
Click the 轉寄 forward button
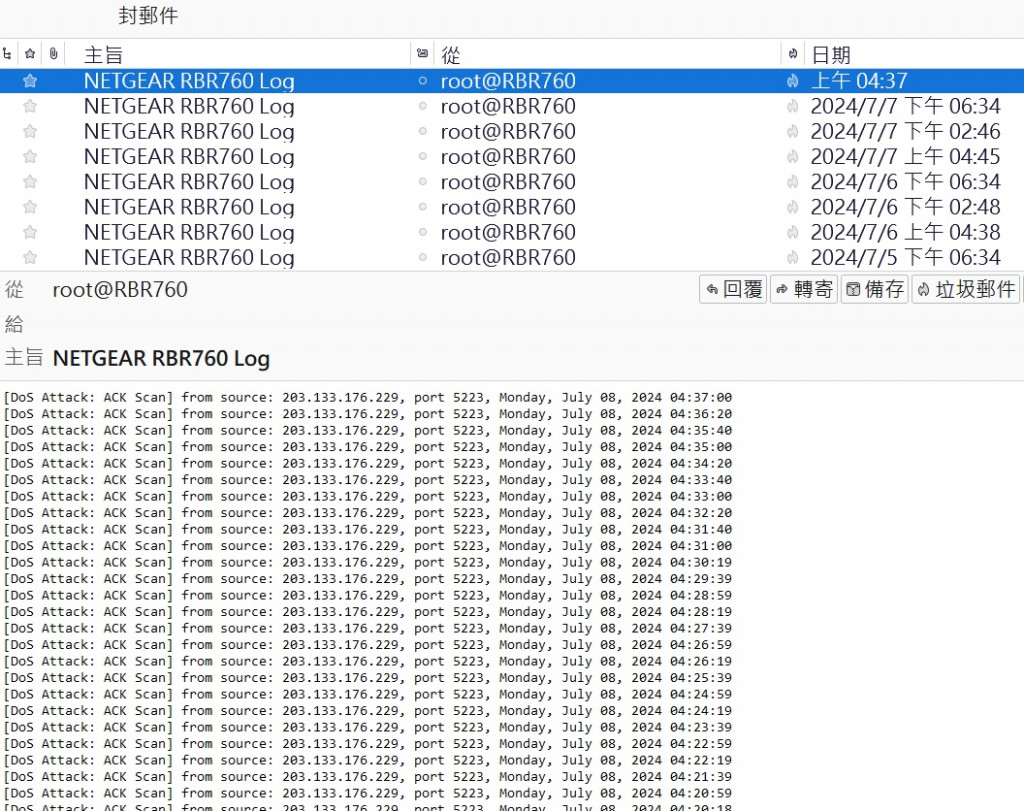[804, 289]
